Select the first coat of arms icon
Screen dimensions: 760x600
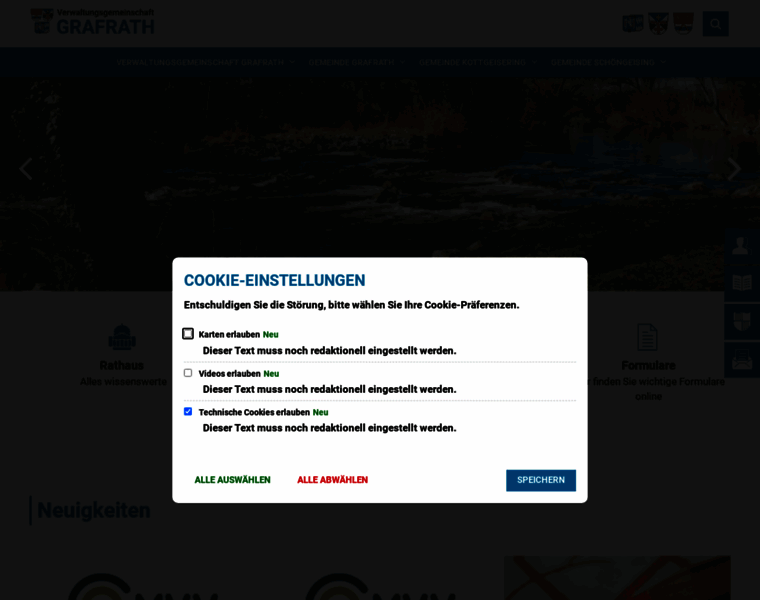pos(633,23)
